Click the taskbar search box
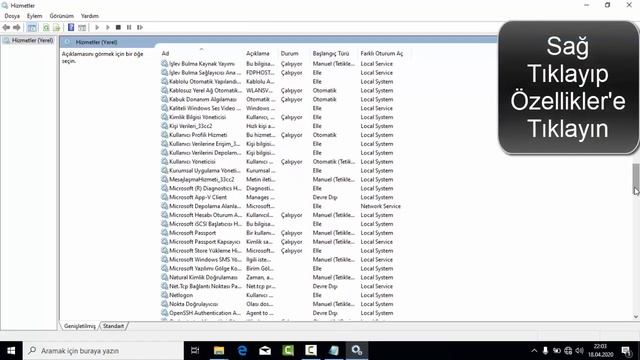Screen dimensions: 640x360 (103, 351)
